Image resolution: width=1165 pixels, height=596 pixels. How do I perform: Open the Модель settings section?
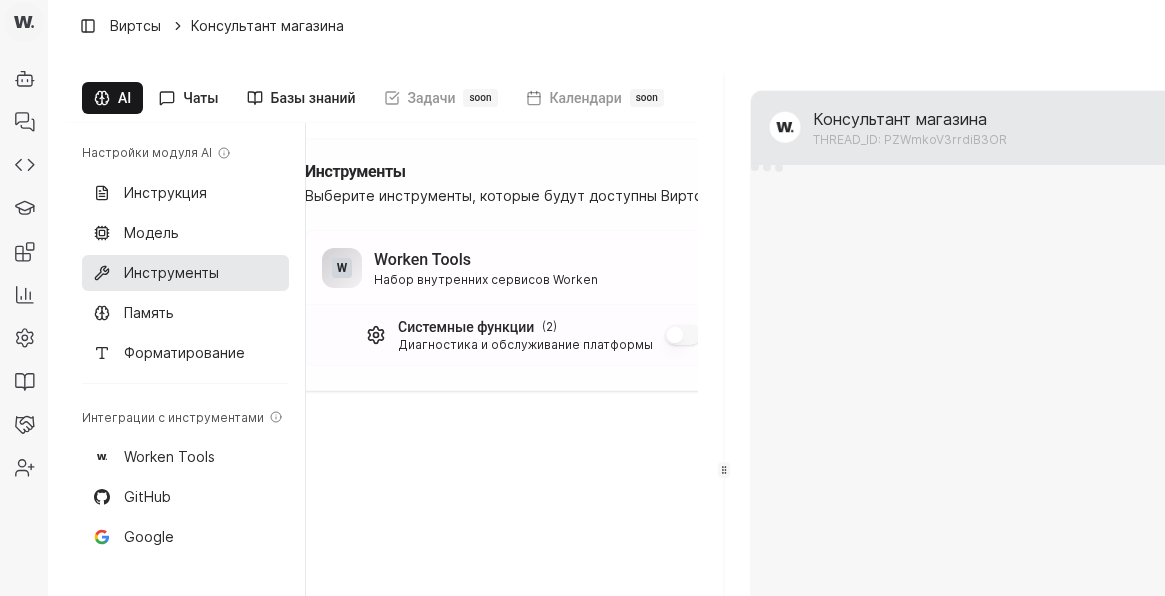(151, 233)
